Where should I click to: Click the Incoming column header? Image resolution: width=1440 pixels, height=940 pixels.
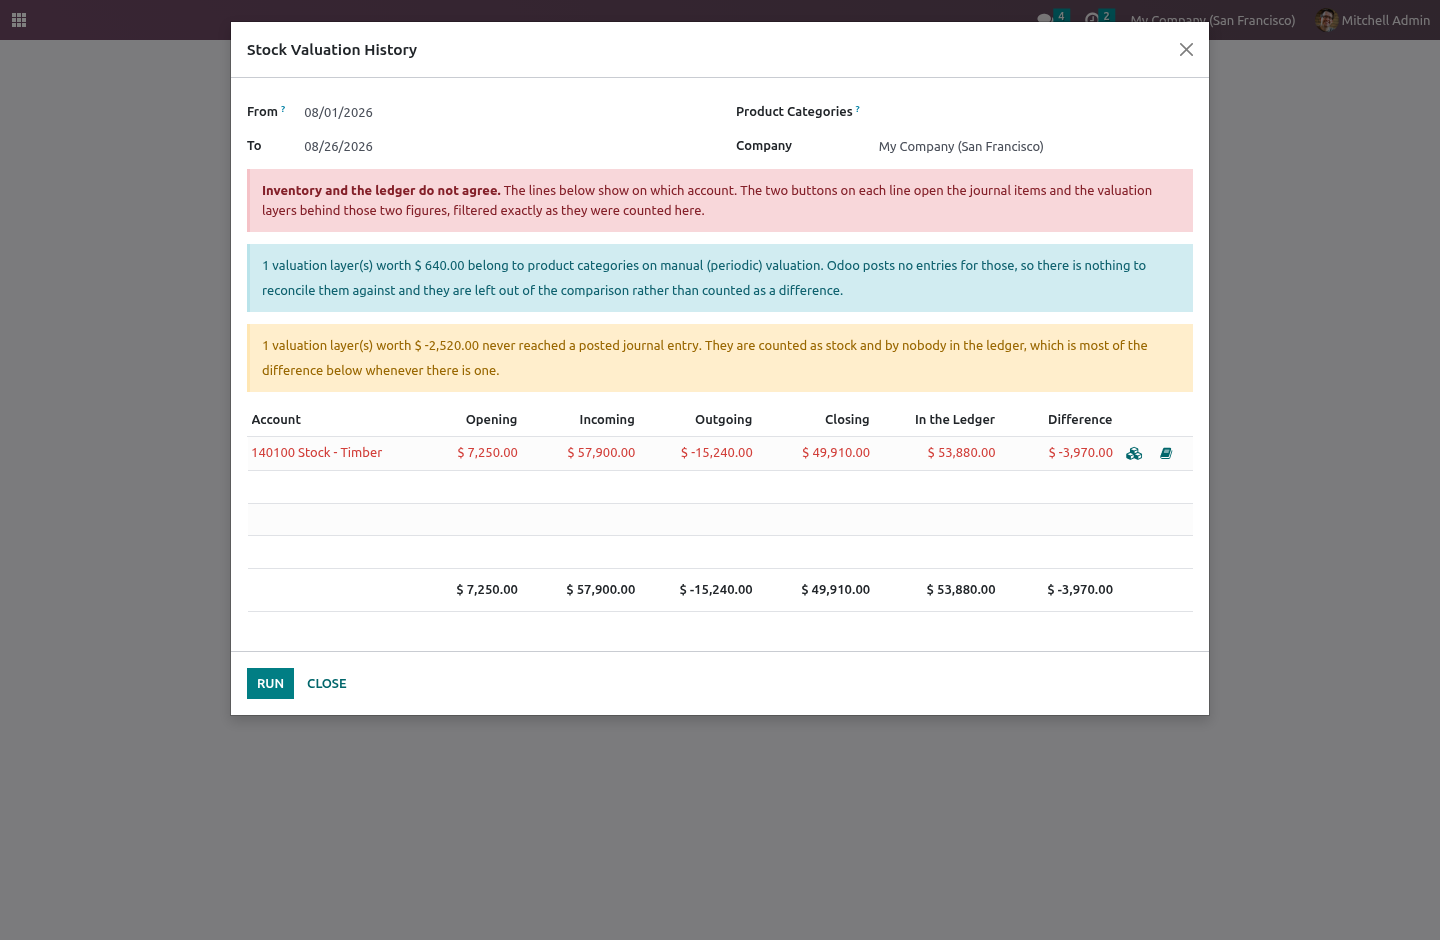pos(607,420)
